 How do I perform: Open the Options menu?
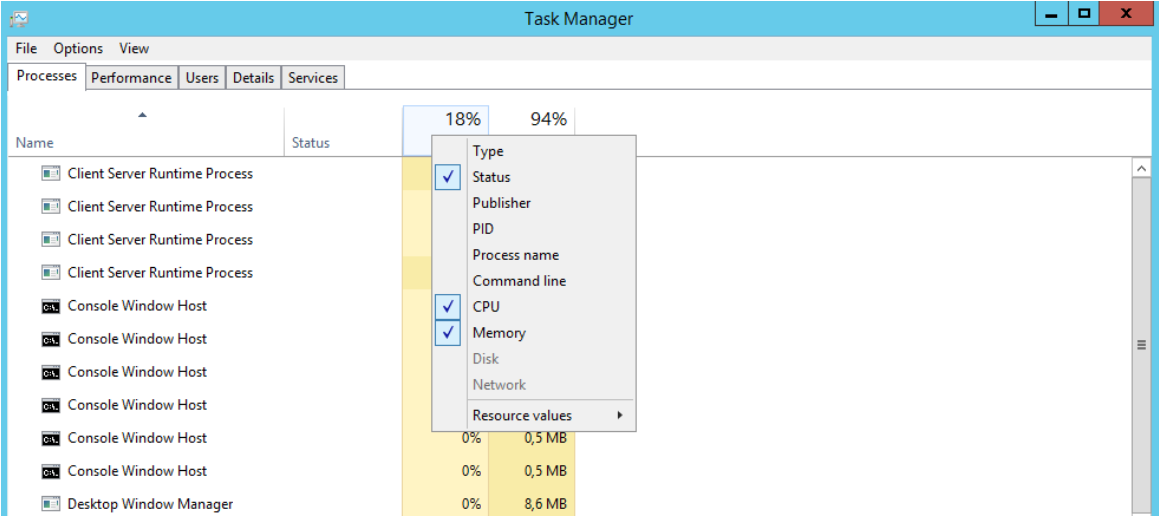click(x=78, y=48)
